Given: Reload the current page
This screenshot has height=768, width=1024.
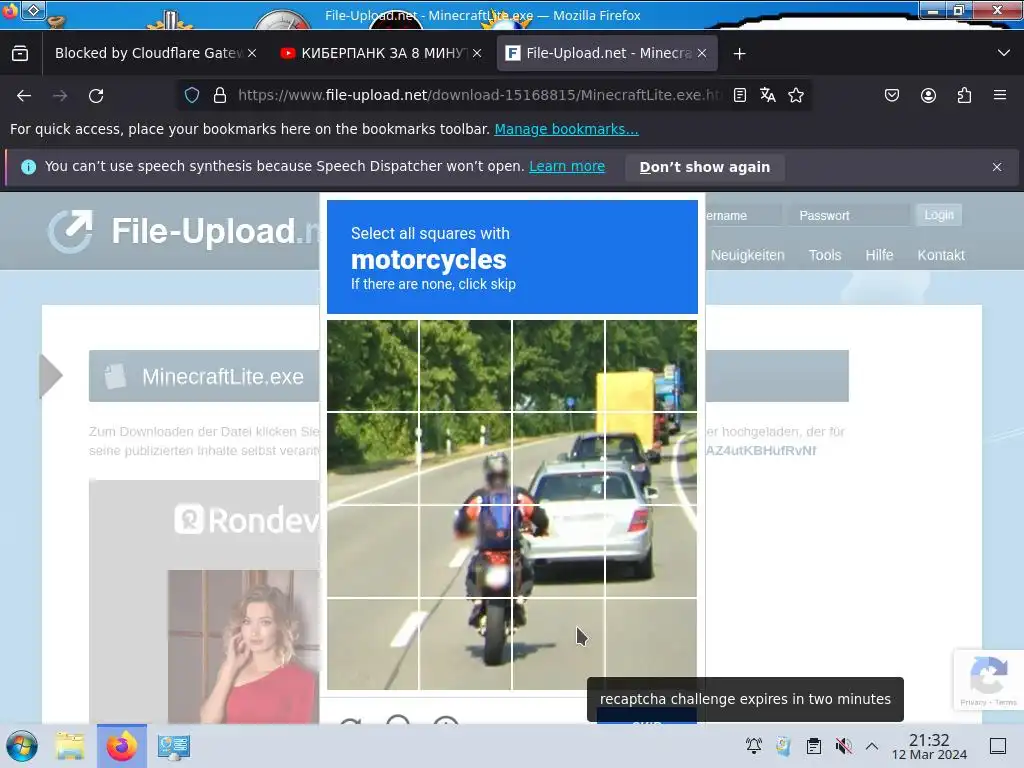Looking at the screenshot, I should point(96,95).
